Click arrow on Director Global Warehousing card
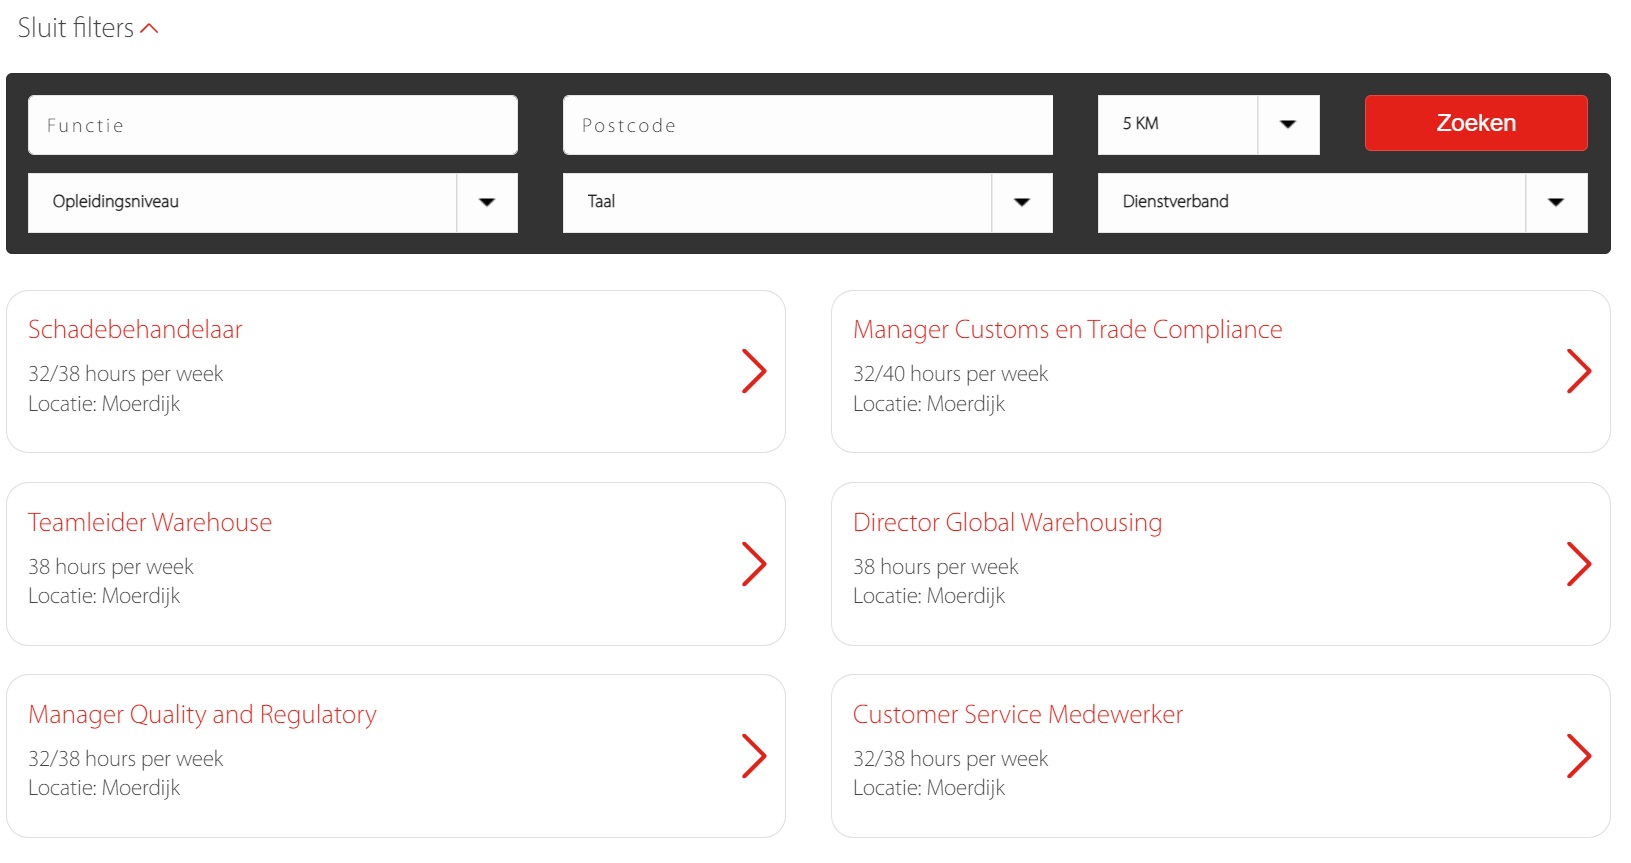 click(x=1578, y=564)
